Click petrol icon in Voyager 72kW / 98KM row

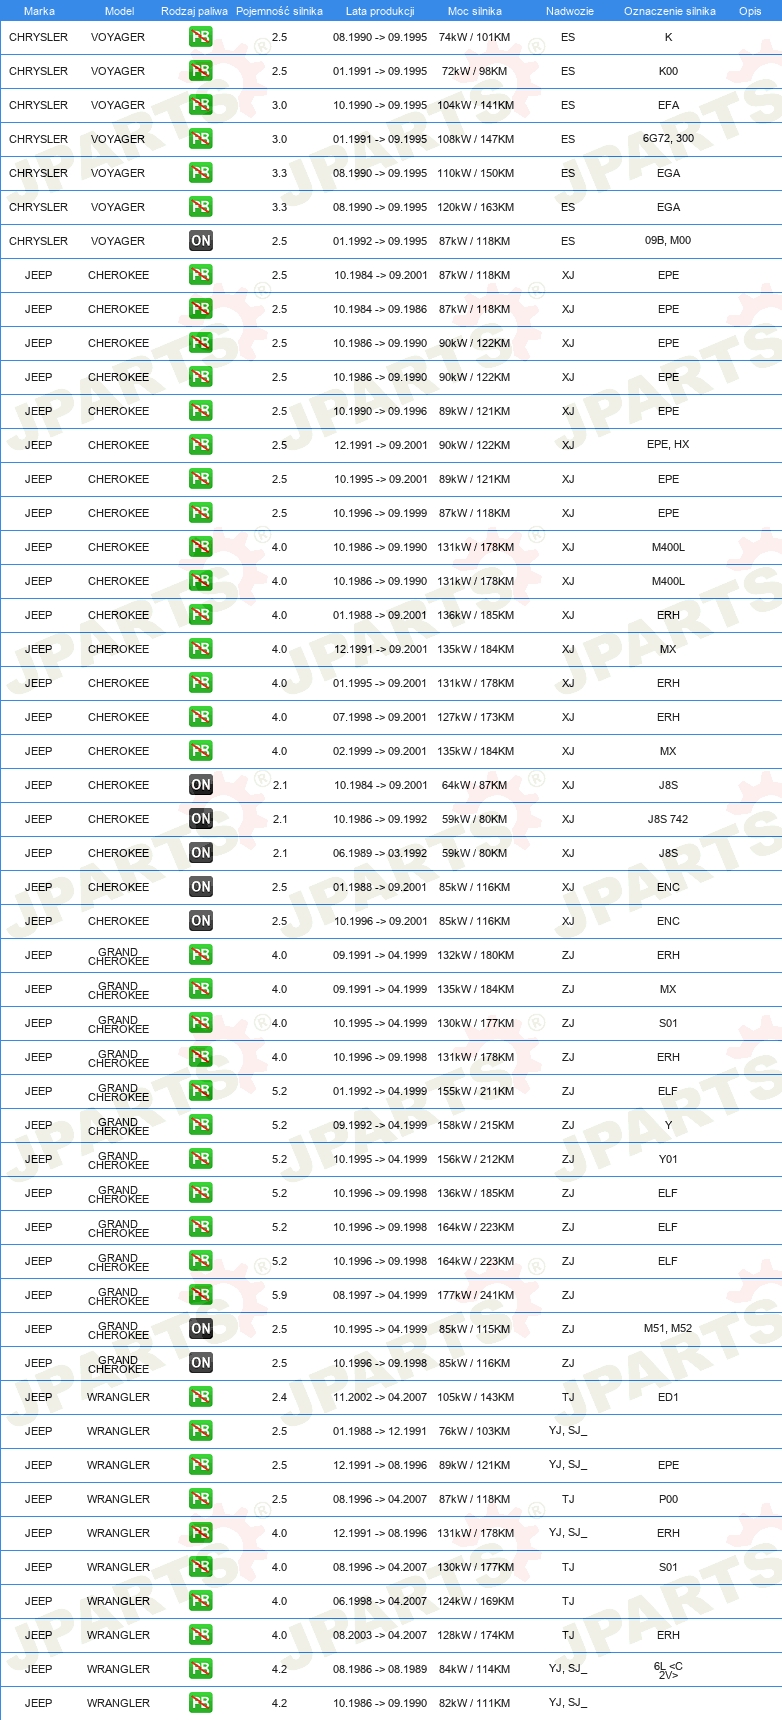click(x=201, y=71)
